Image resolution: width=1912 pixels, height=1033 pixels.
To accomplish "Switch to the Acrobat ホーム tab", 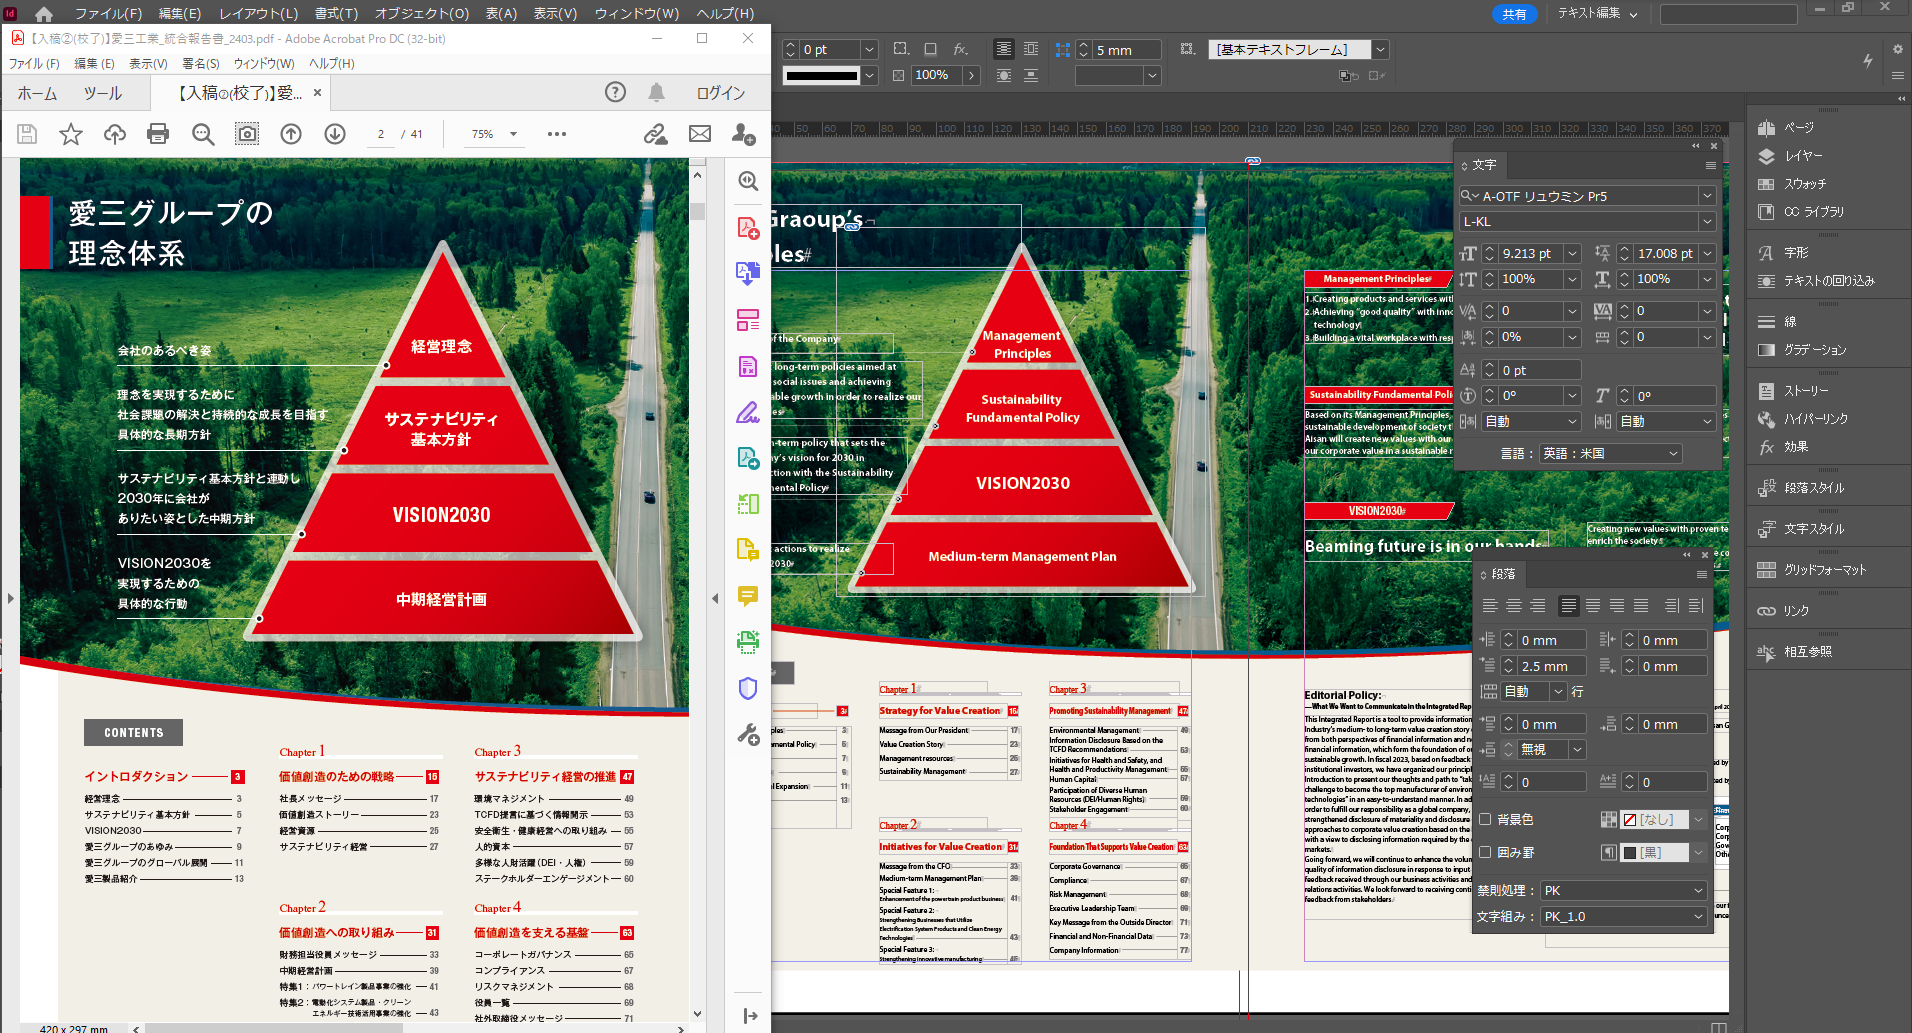I will click(x=37, y=93).
